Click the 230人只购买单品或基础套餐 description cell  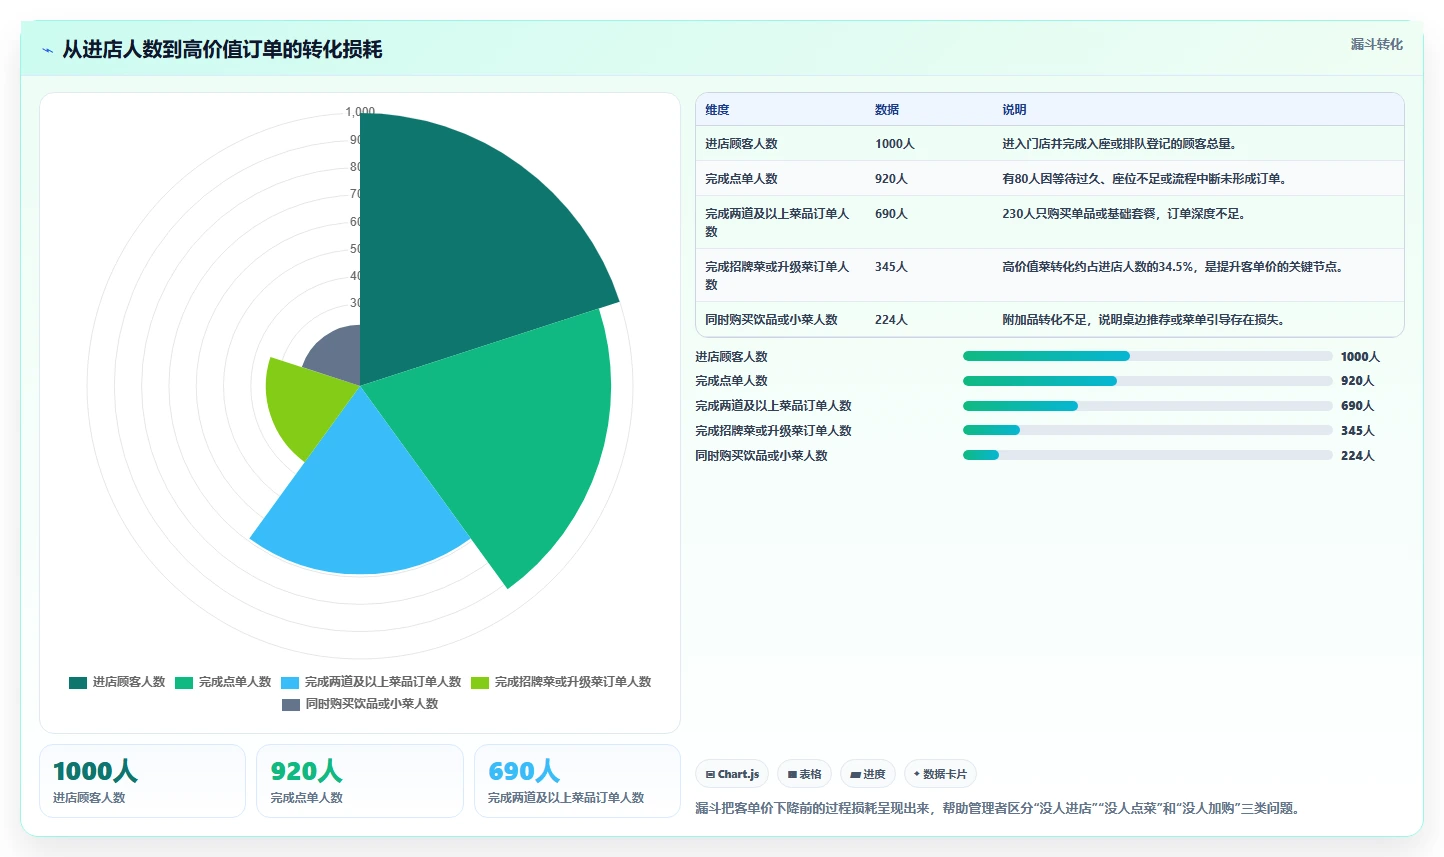coord(1126,214)
